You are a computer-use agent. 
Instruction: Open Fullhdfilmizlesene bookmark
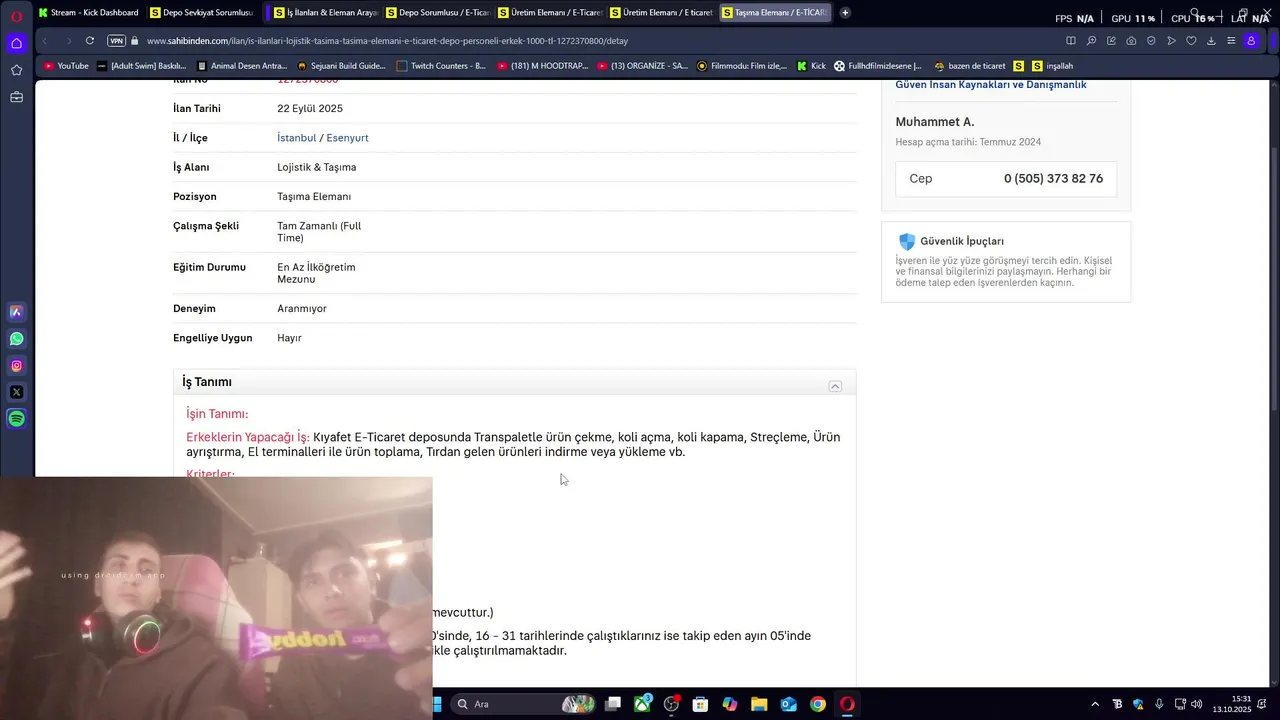pos(878,66)
